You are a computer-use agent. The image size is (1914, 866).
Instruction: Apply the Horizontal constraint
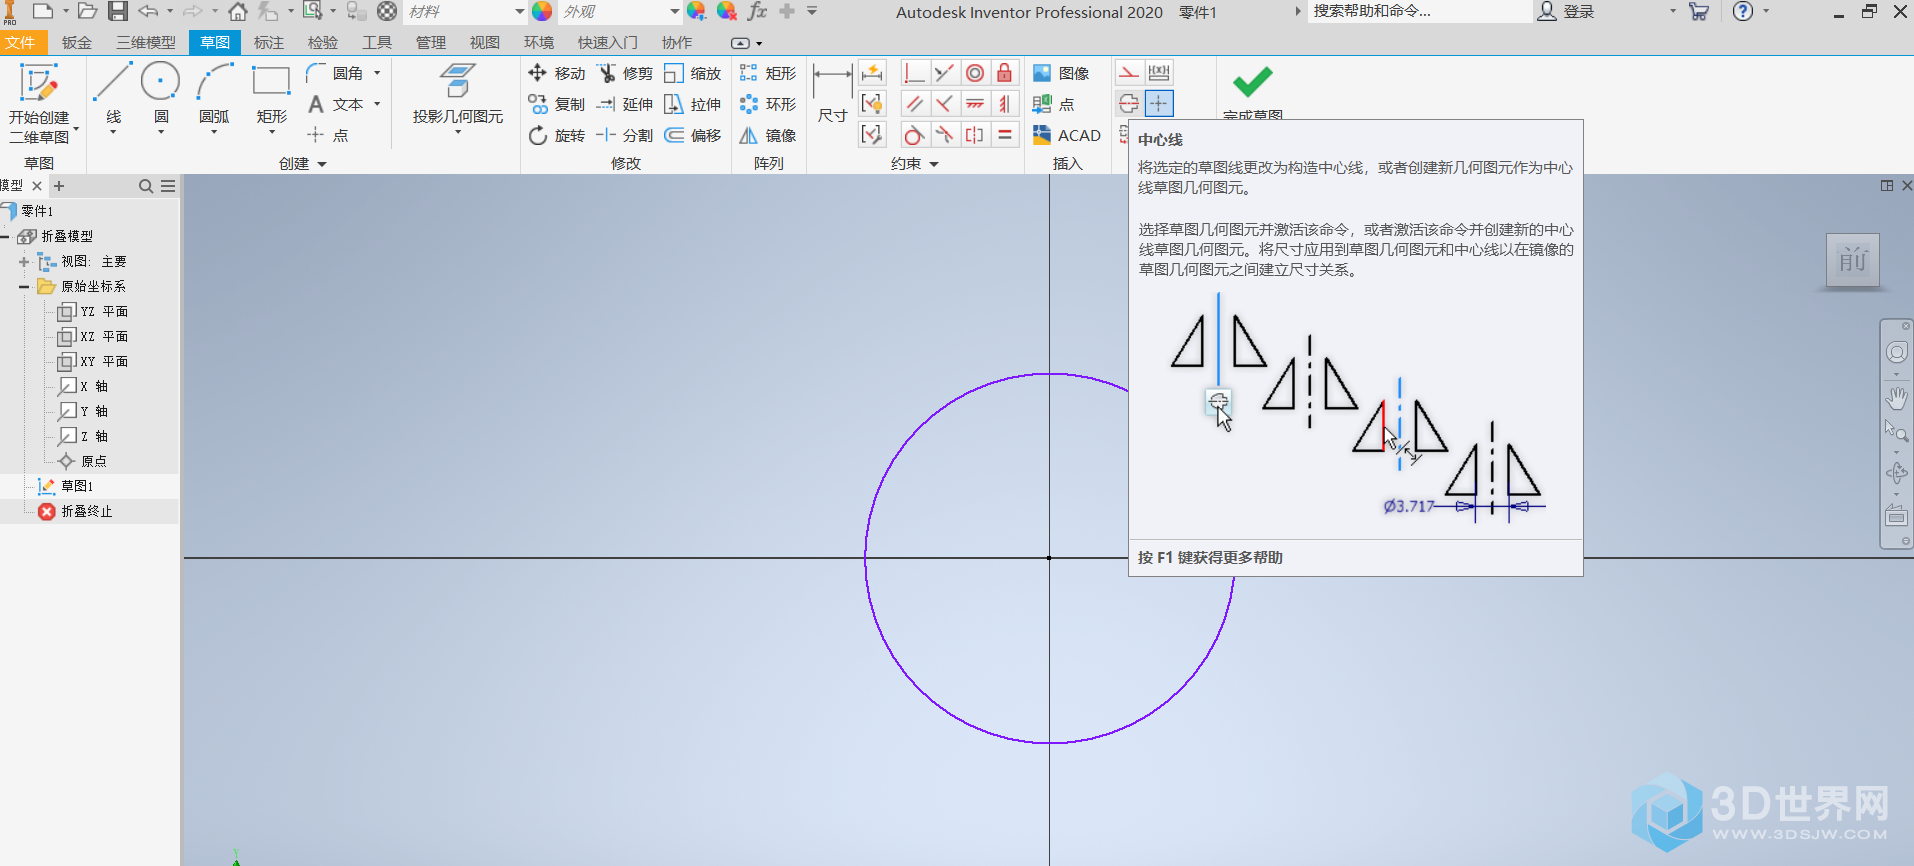click(975, 104)
